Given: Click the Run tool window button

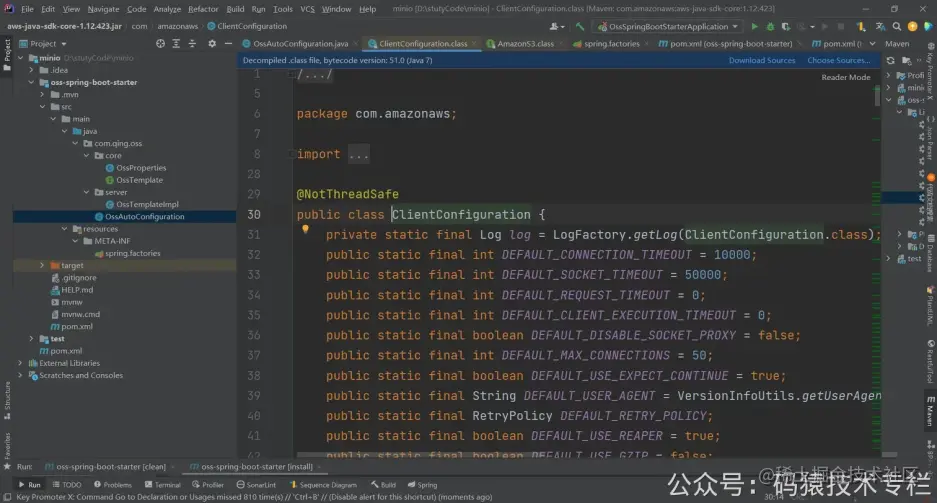Looking at the screenshot, I should 29,485.
